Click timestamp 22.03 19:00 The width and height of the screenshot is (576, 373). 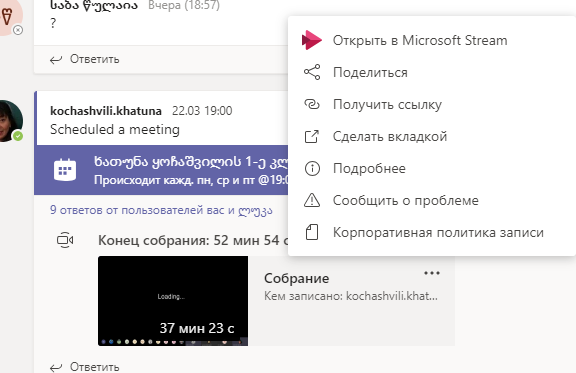pos(202,111)
